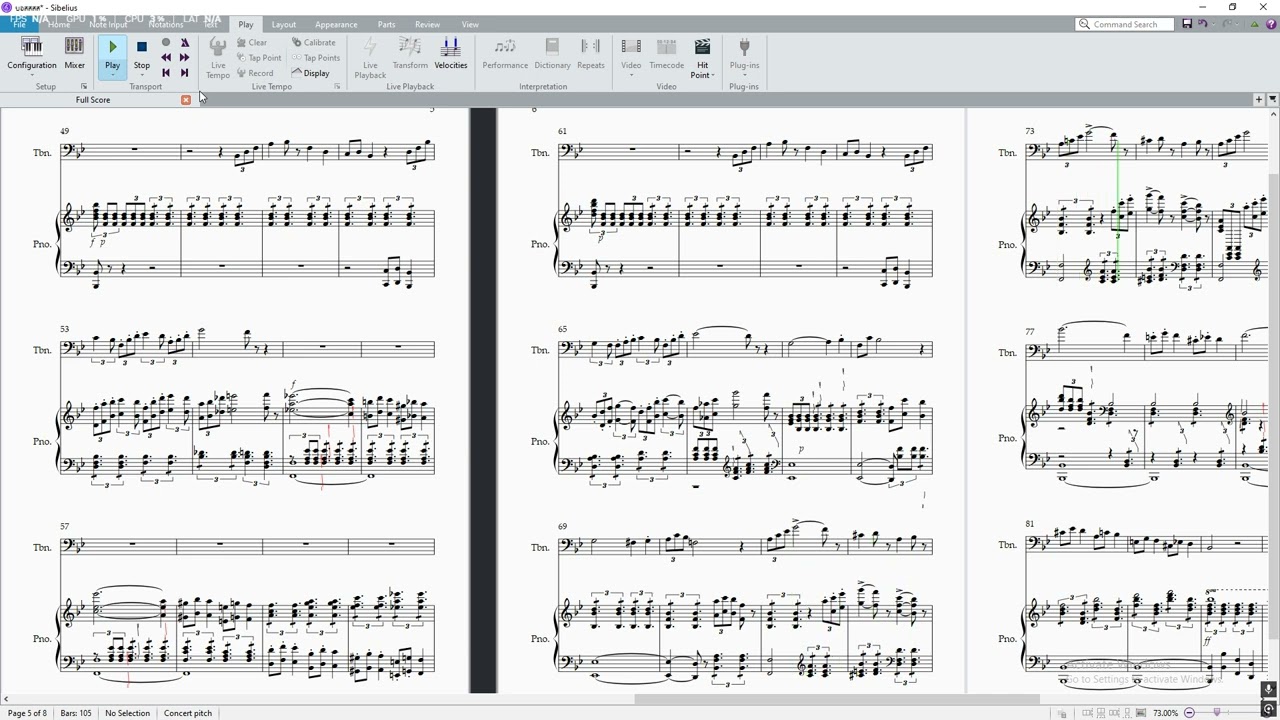Switch to the Text ribbon tab
The width and height of the screenshot is (1280, 720).
point(211,24)
